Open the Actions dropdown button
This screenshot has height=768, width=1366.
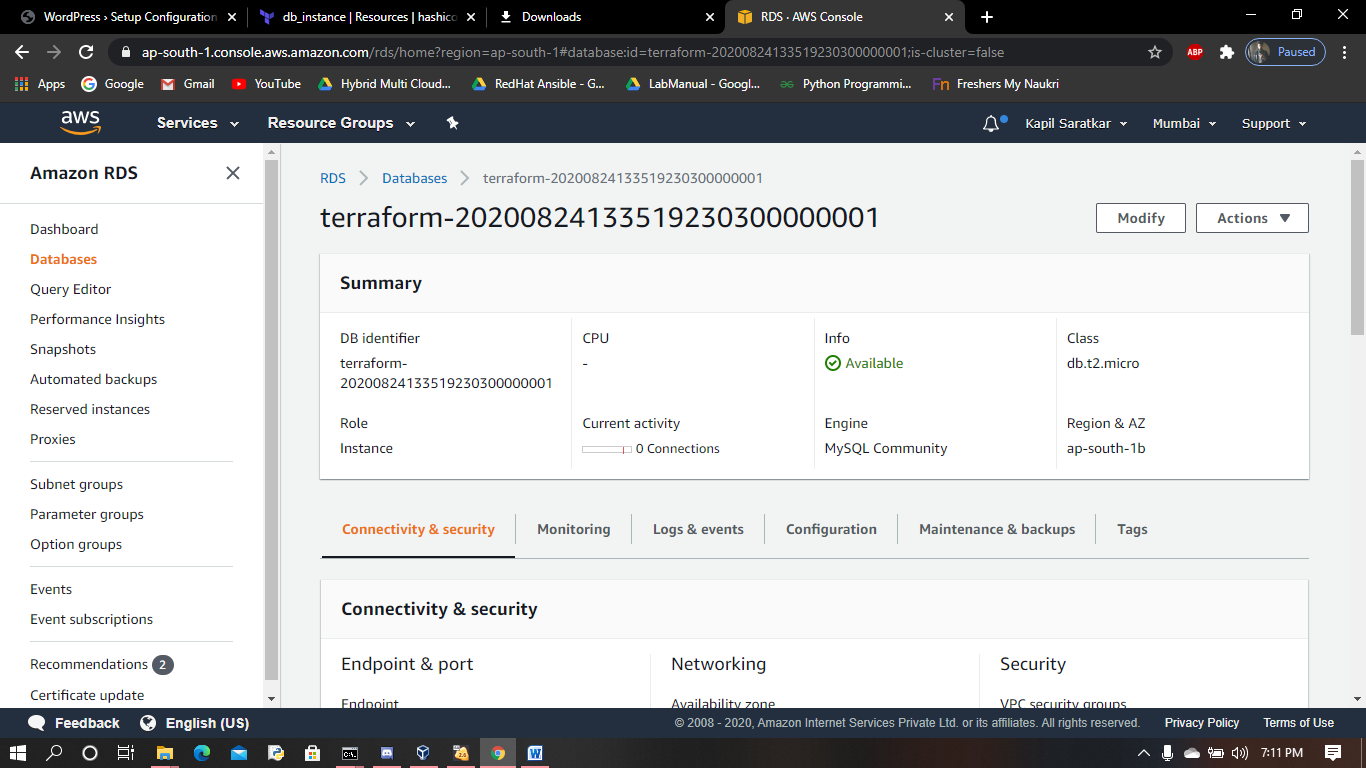click(1252, 218)
